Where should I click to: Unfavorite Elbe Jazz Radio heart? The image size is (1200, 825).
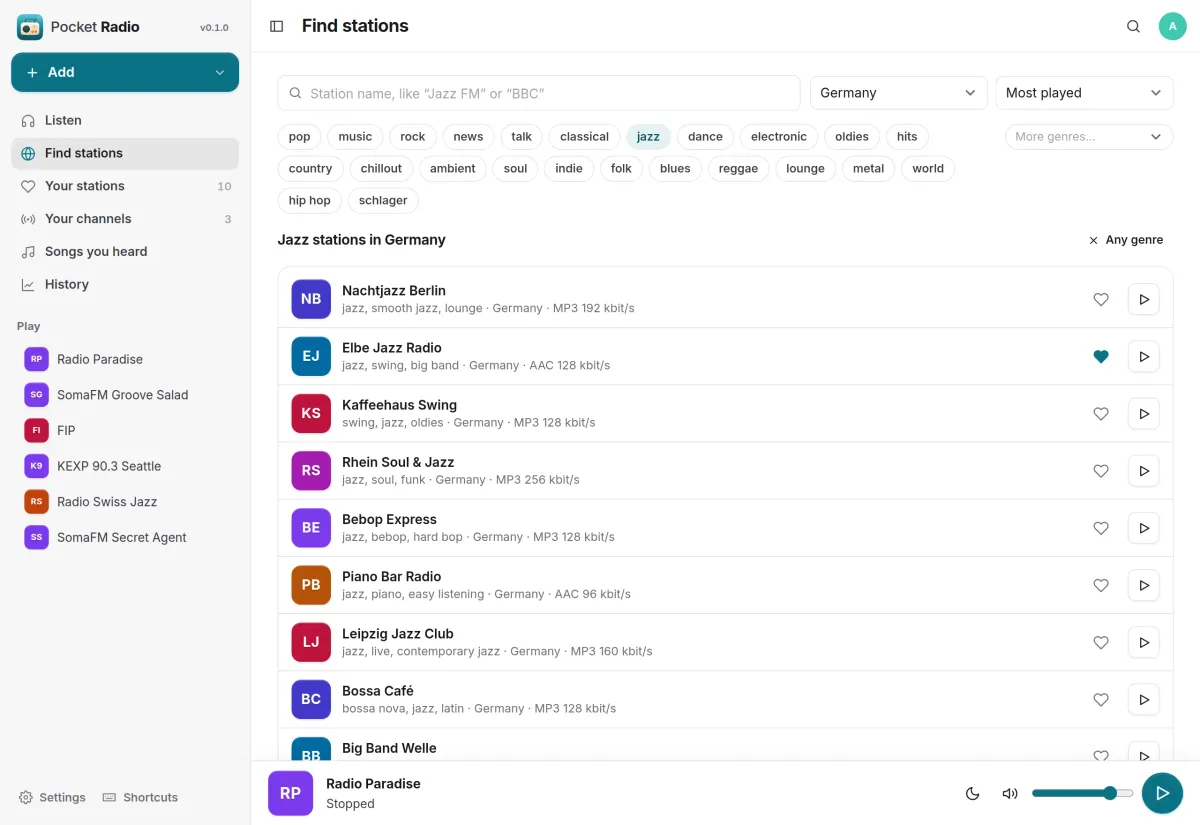click(1101, 356)
